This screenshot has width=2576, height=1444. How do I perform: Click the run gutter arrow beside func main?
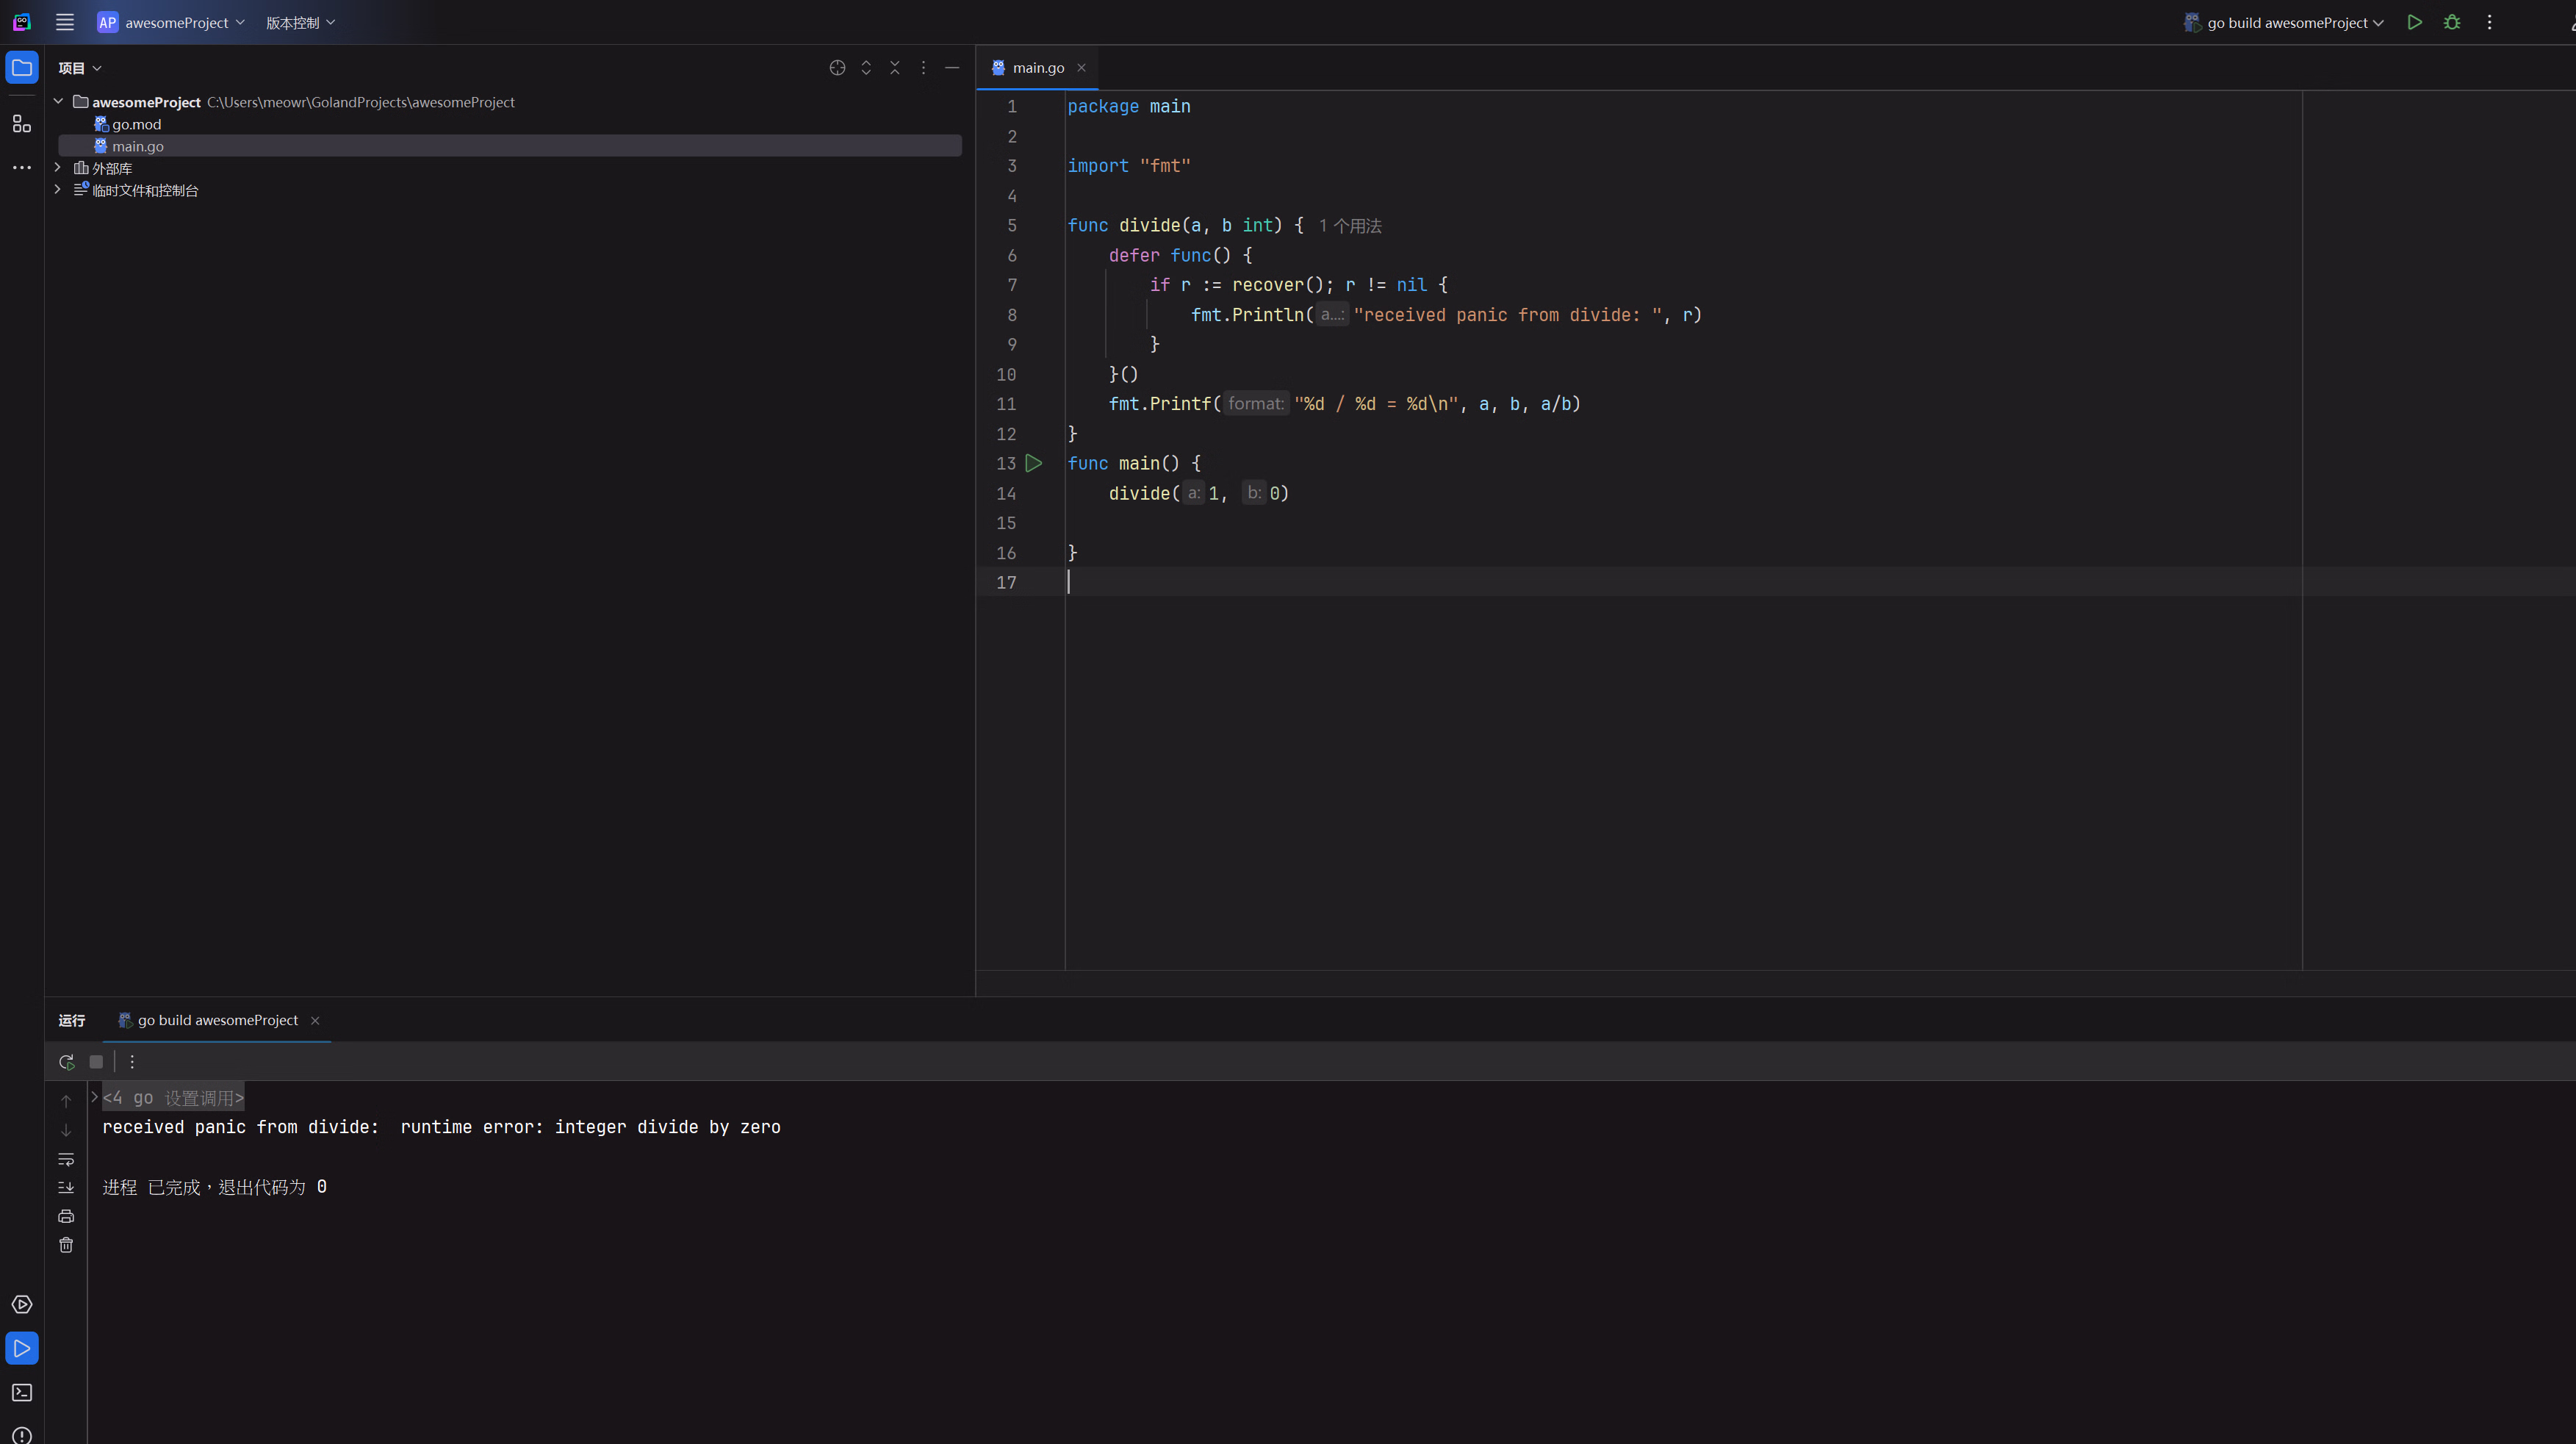pos(1034,463)
